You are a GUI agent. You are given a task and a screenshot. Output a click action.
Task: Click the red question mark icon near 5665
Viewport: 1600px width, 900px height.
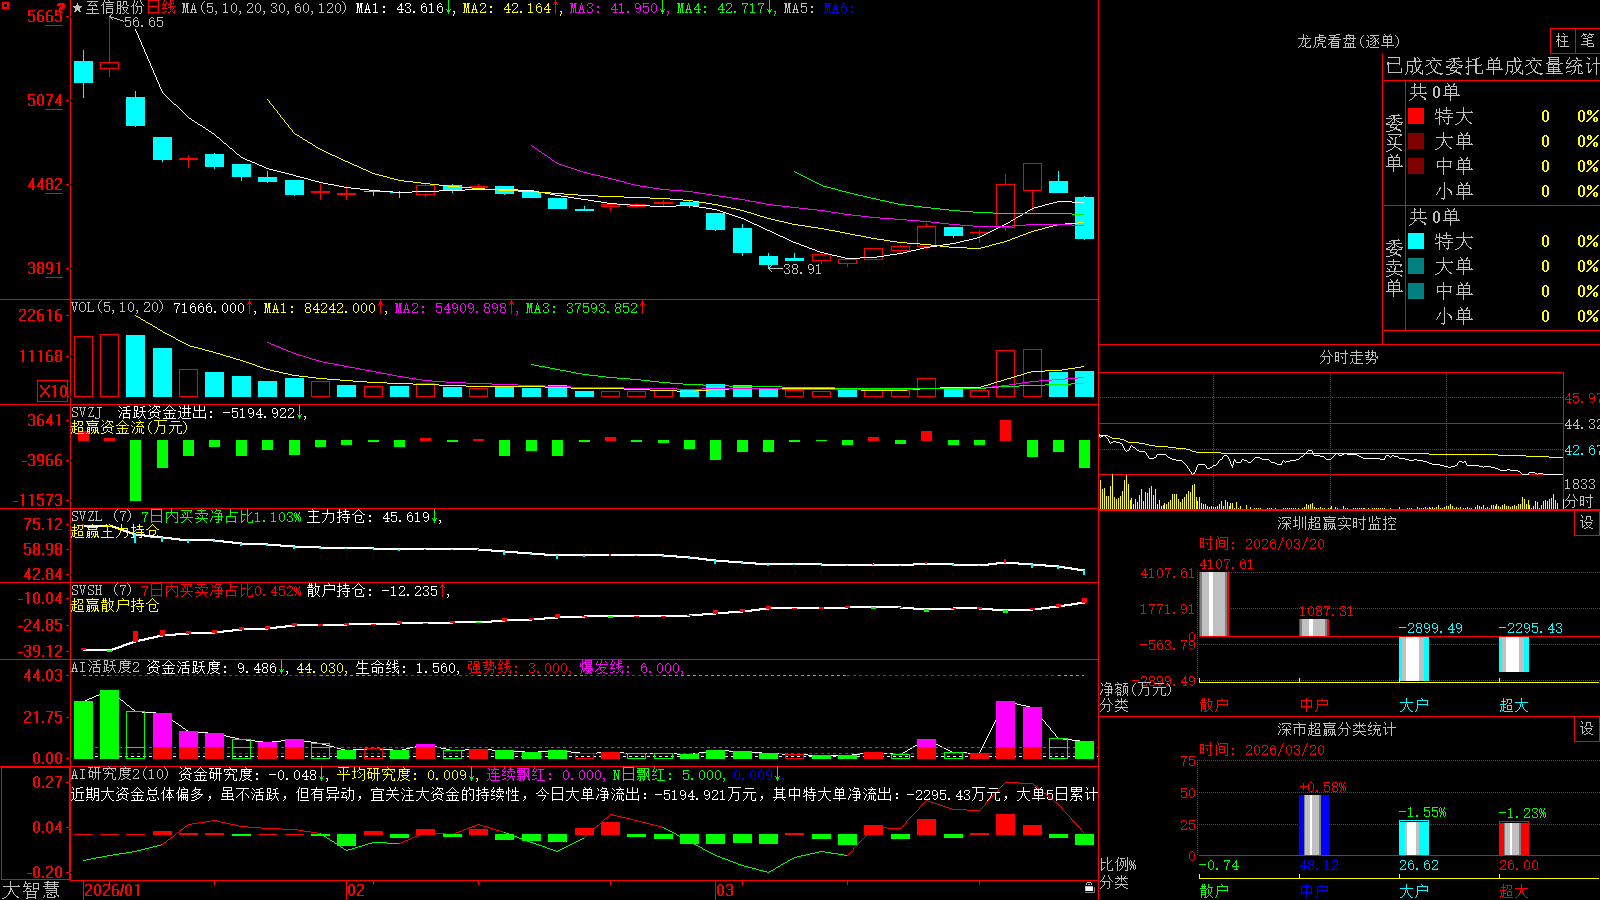[61, 9]
